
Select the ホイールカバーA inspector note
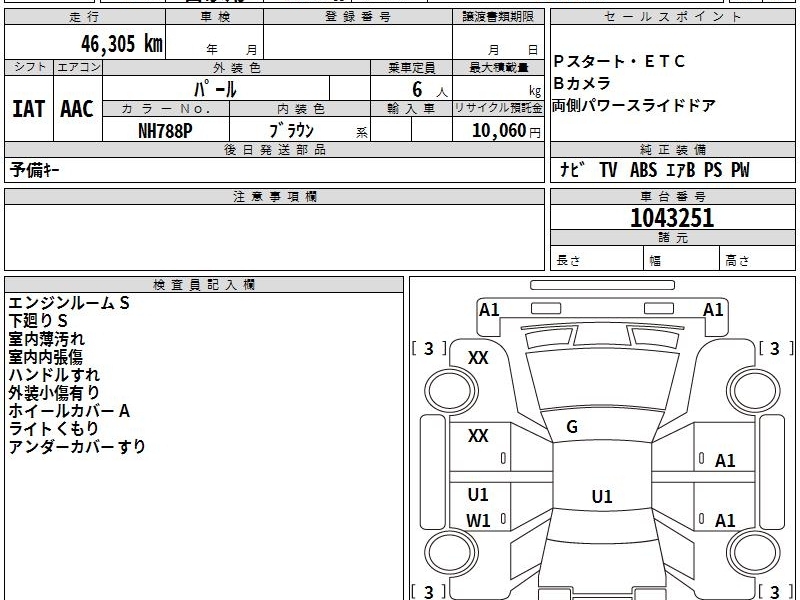[69, 411]
